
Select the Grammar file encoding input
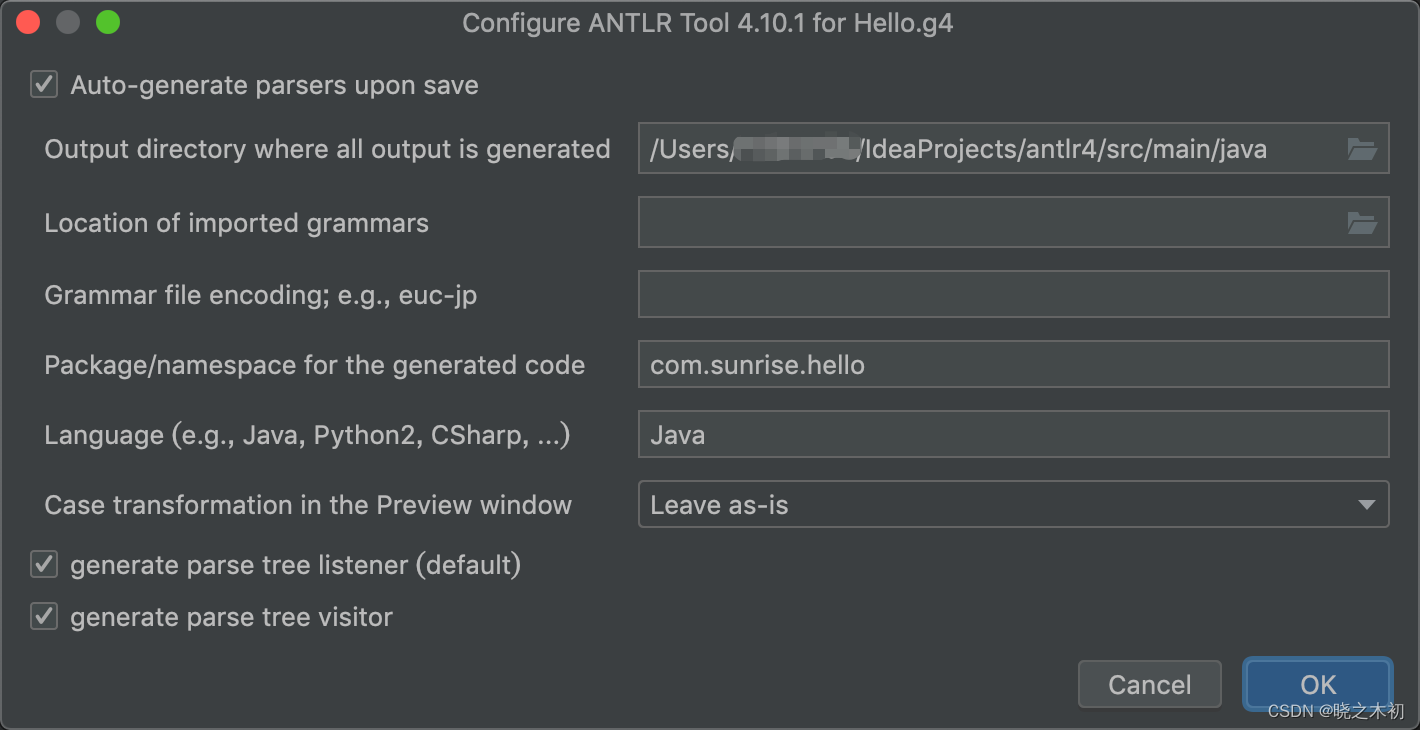pyautogui.click(x=1012, y=295)
